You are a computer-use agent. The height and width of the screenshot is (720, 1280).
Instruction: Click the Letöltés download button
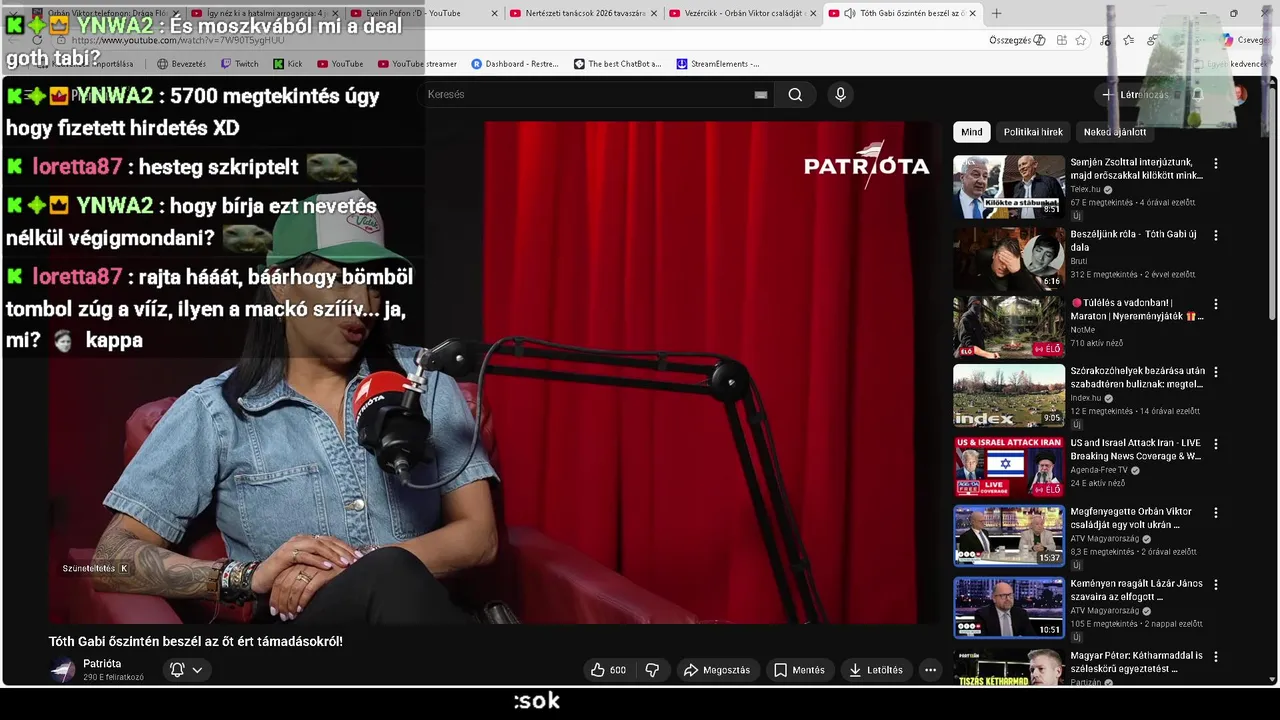pyautogui.click(x=876, y=670)
